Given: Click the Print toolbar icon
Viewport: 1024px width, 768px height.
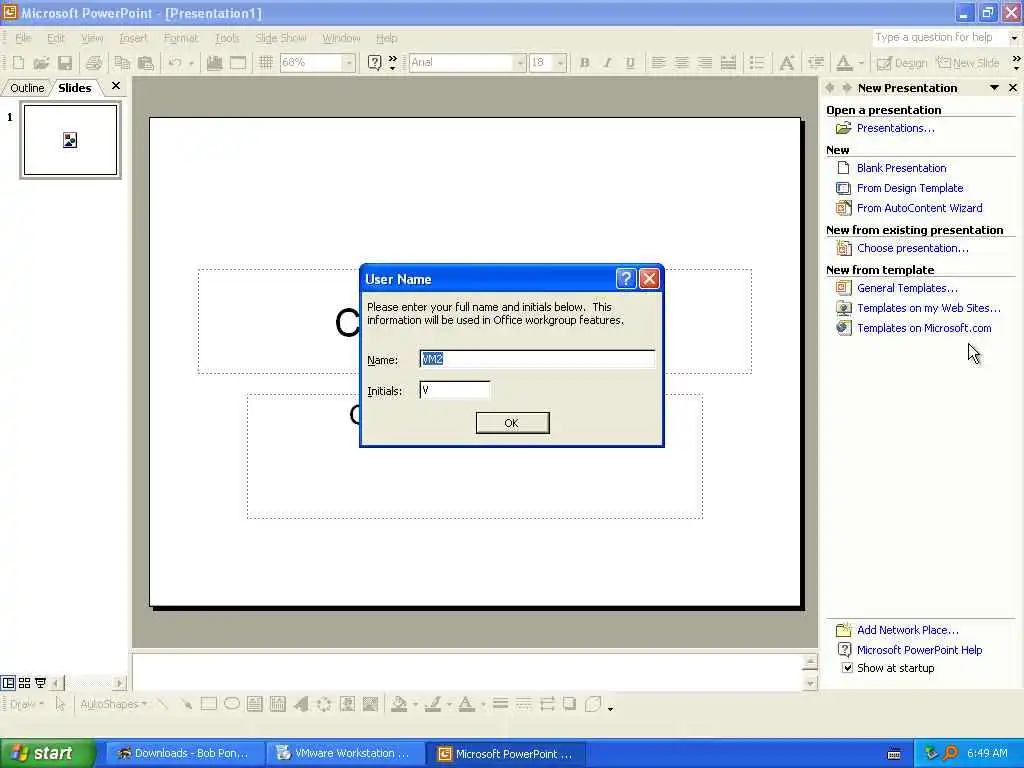Looking at the screenshot, I should 94,63.
